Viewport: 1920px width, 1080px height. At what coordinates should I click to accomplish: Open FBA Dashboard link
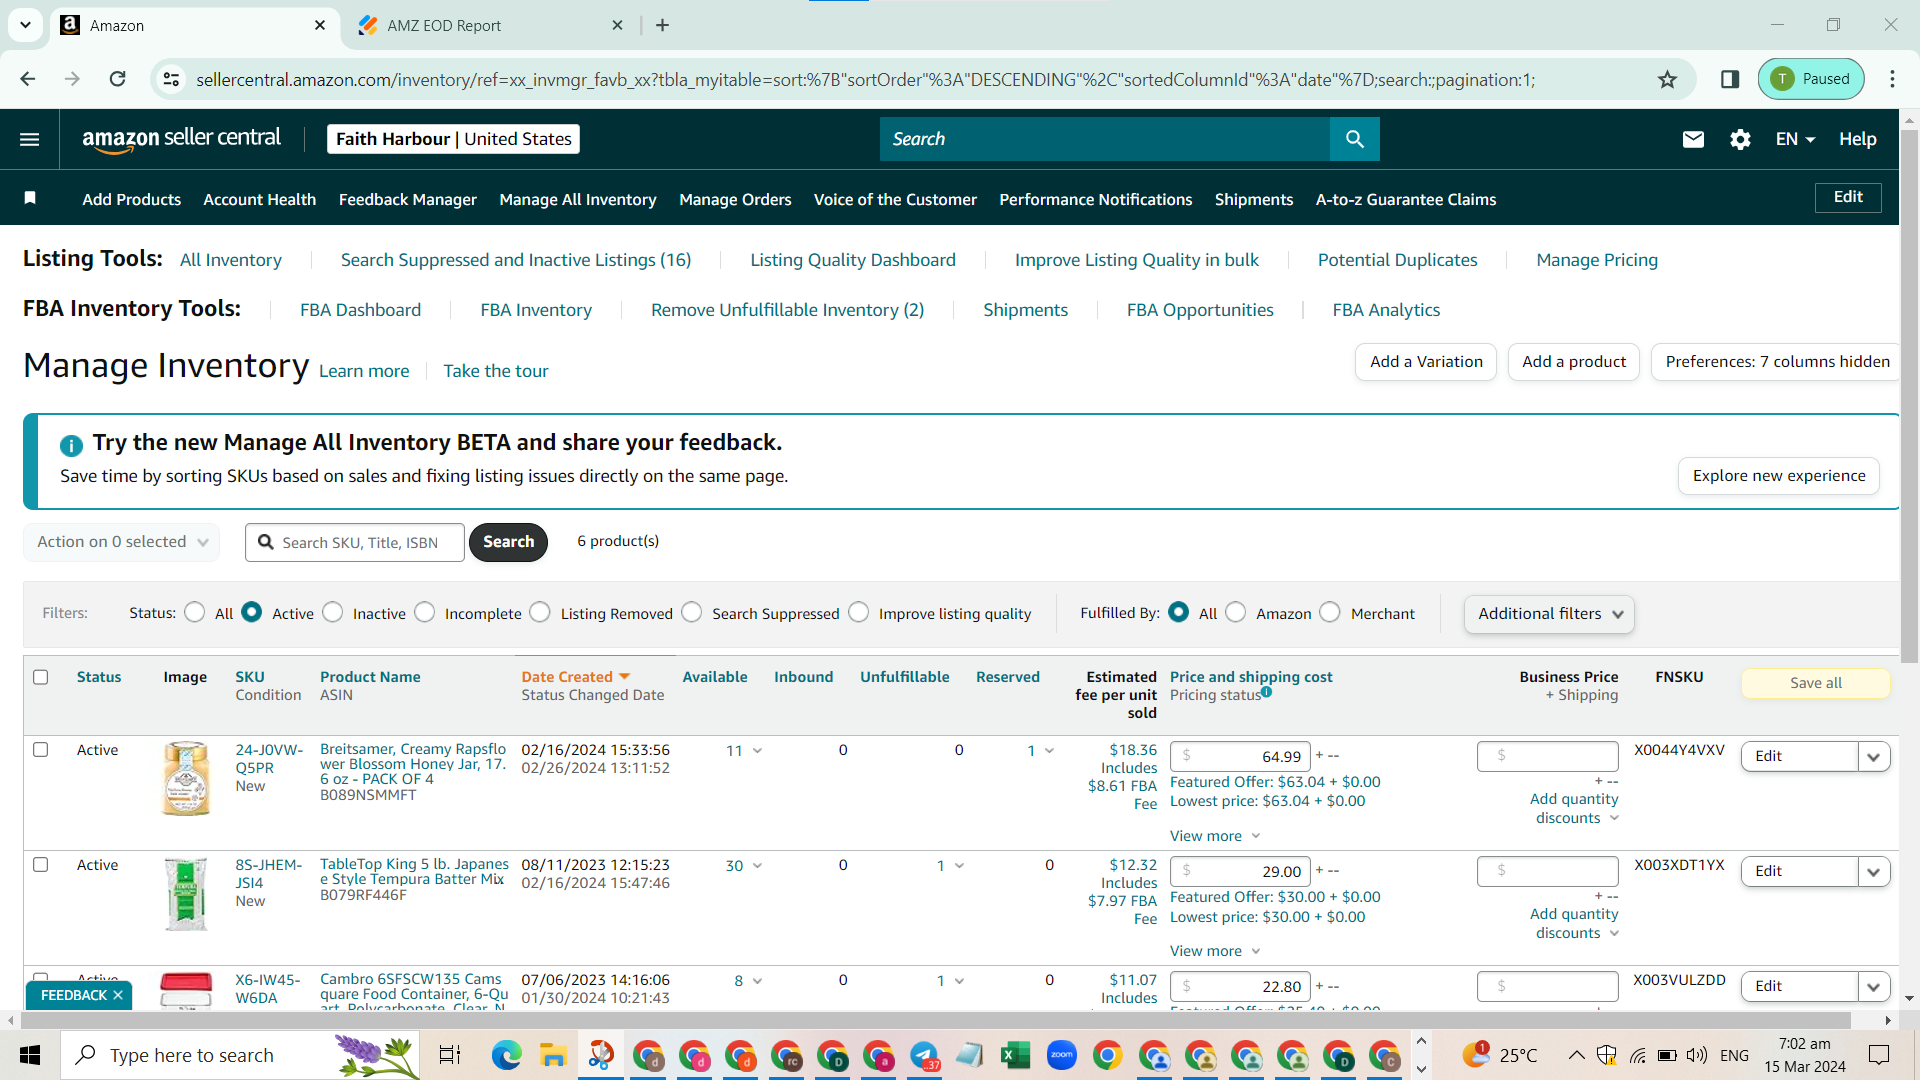point(360,310)
